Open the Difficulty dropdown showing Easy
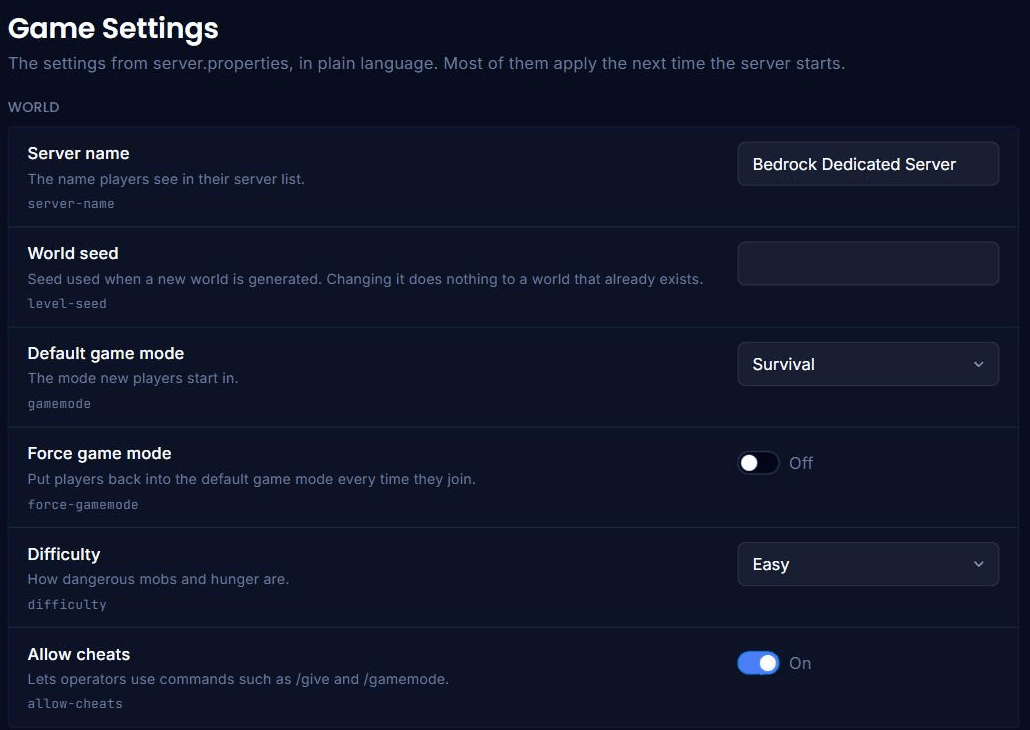 tap(868, 564)
